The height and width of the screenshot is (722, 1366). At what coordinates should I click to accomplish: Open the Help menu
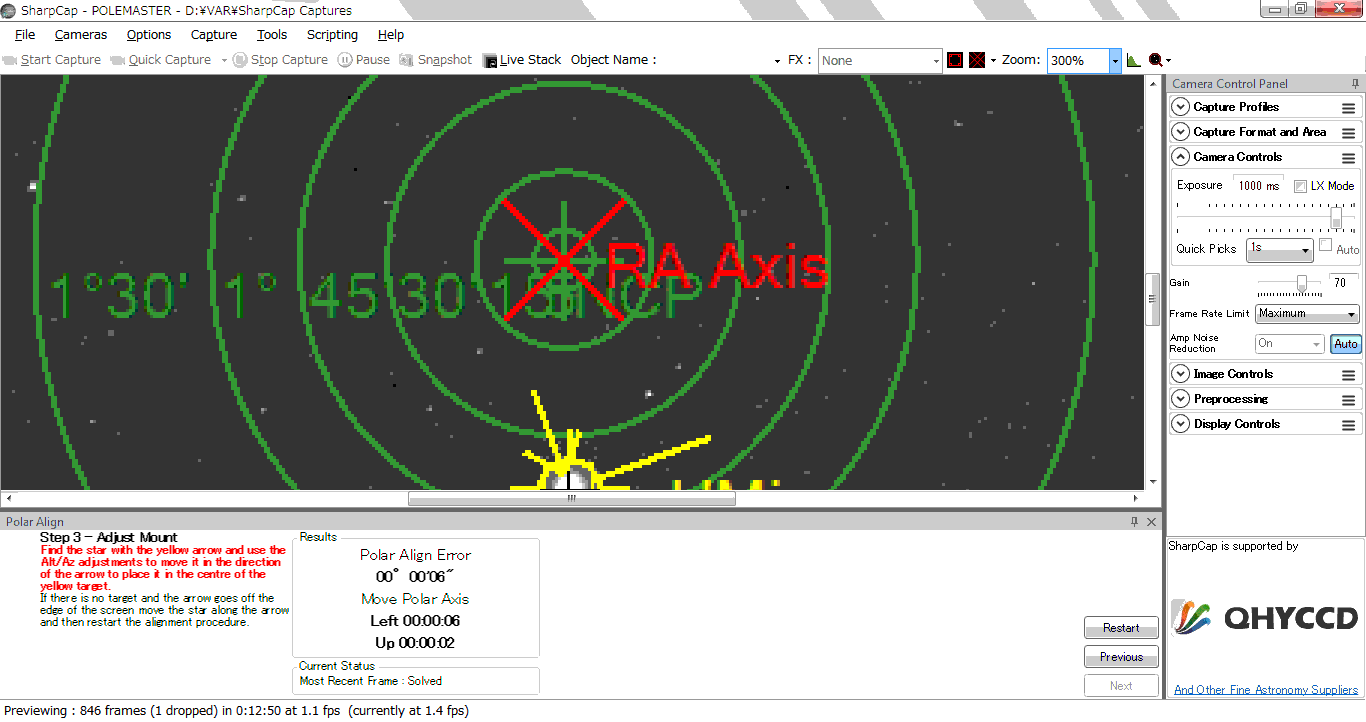[x=391, y=35]
